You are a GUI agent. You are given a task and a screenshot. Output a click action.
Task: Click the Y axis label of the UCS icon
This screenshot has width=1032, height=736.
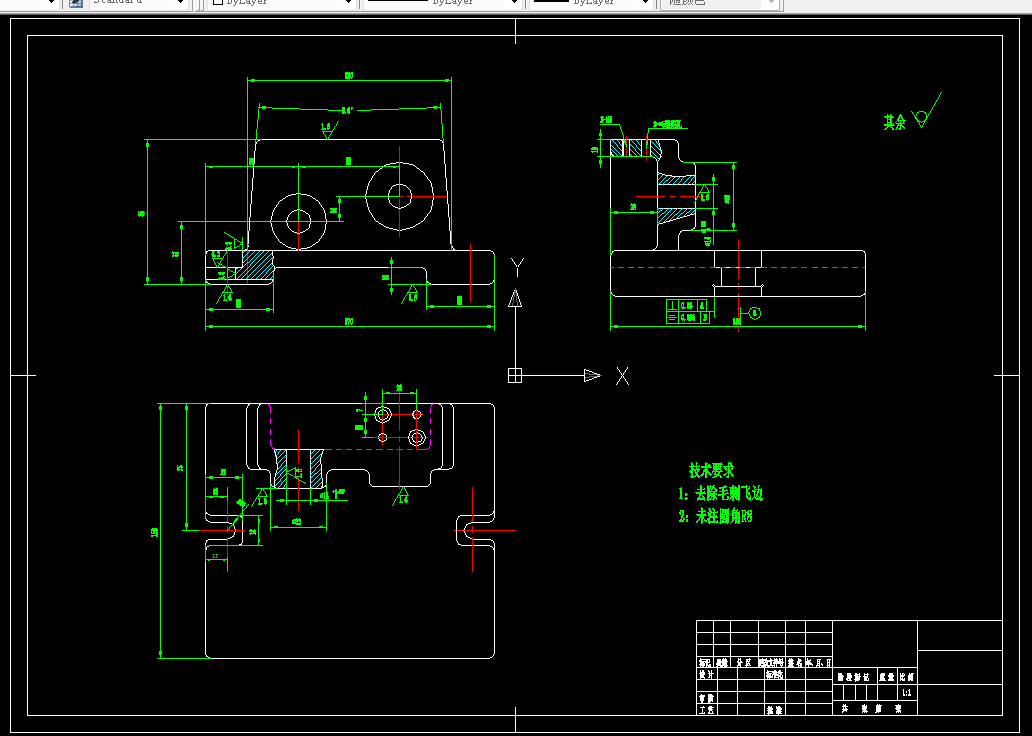point(517,267)
